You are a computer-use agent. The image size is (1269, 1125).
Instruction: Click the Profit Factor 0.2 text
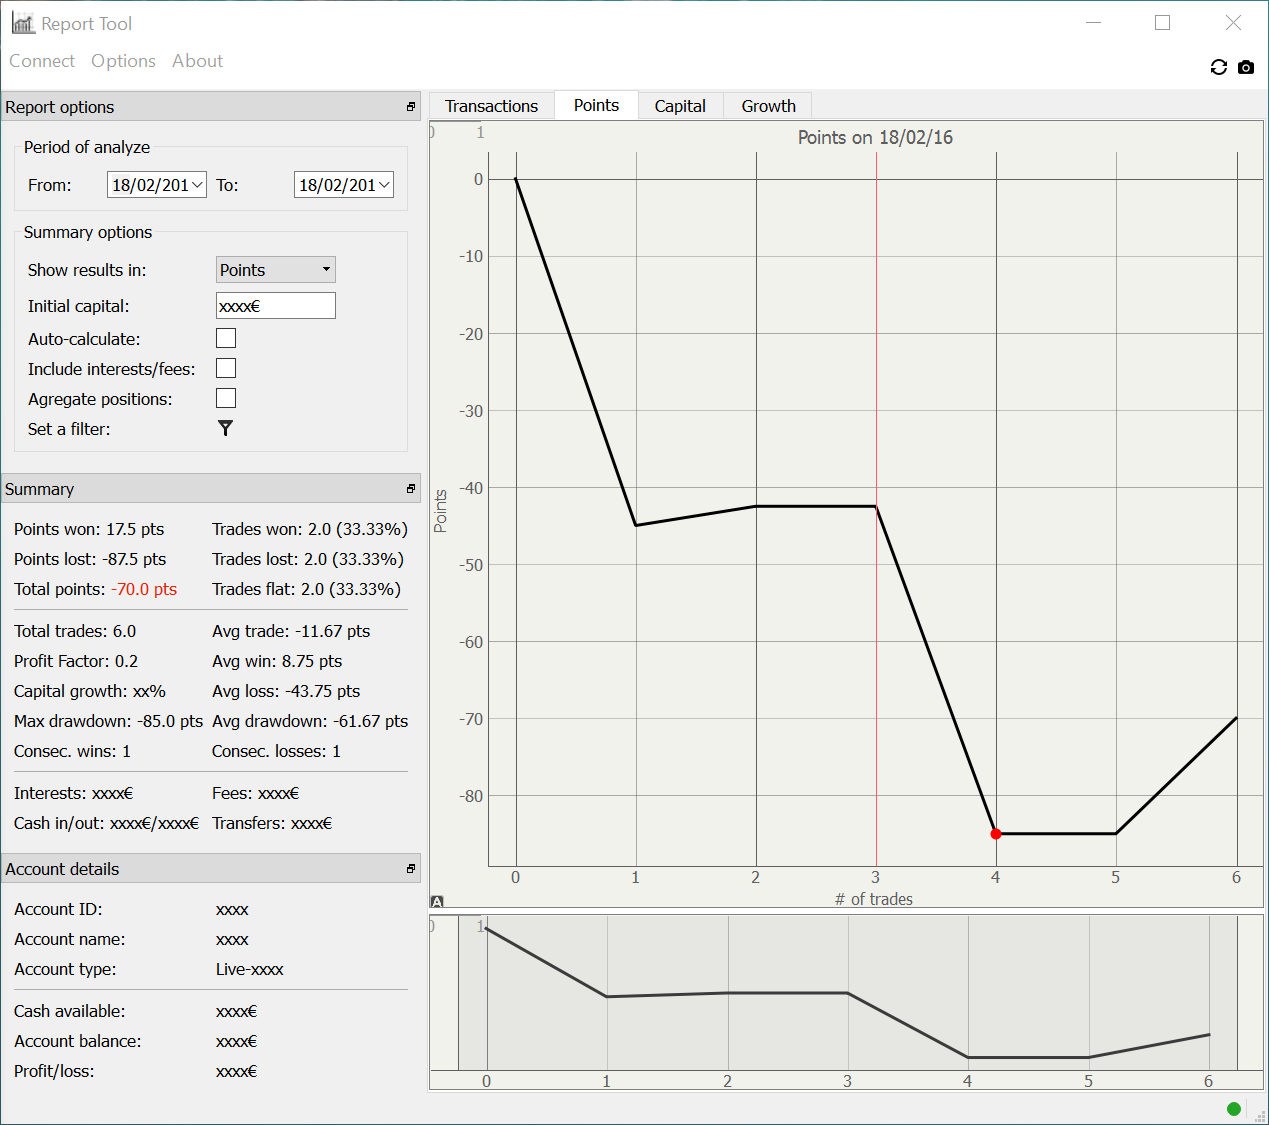(x=76, y=661)
